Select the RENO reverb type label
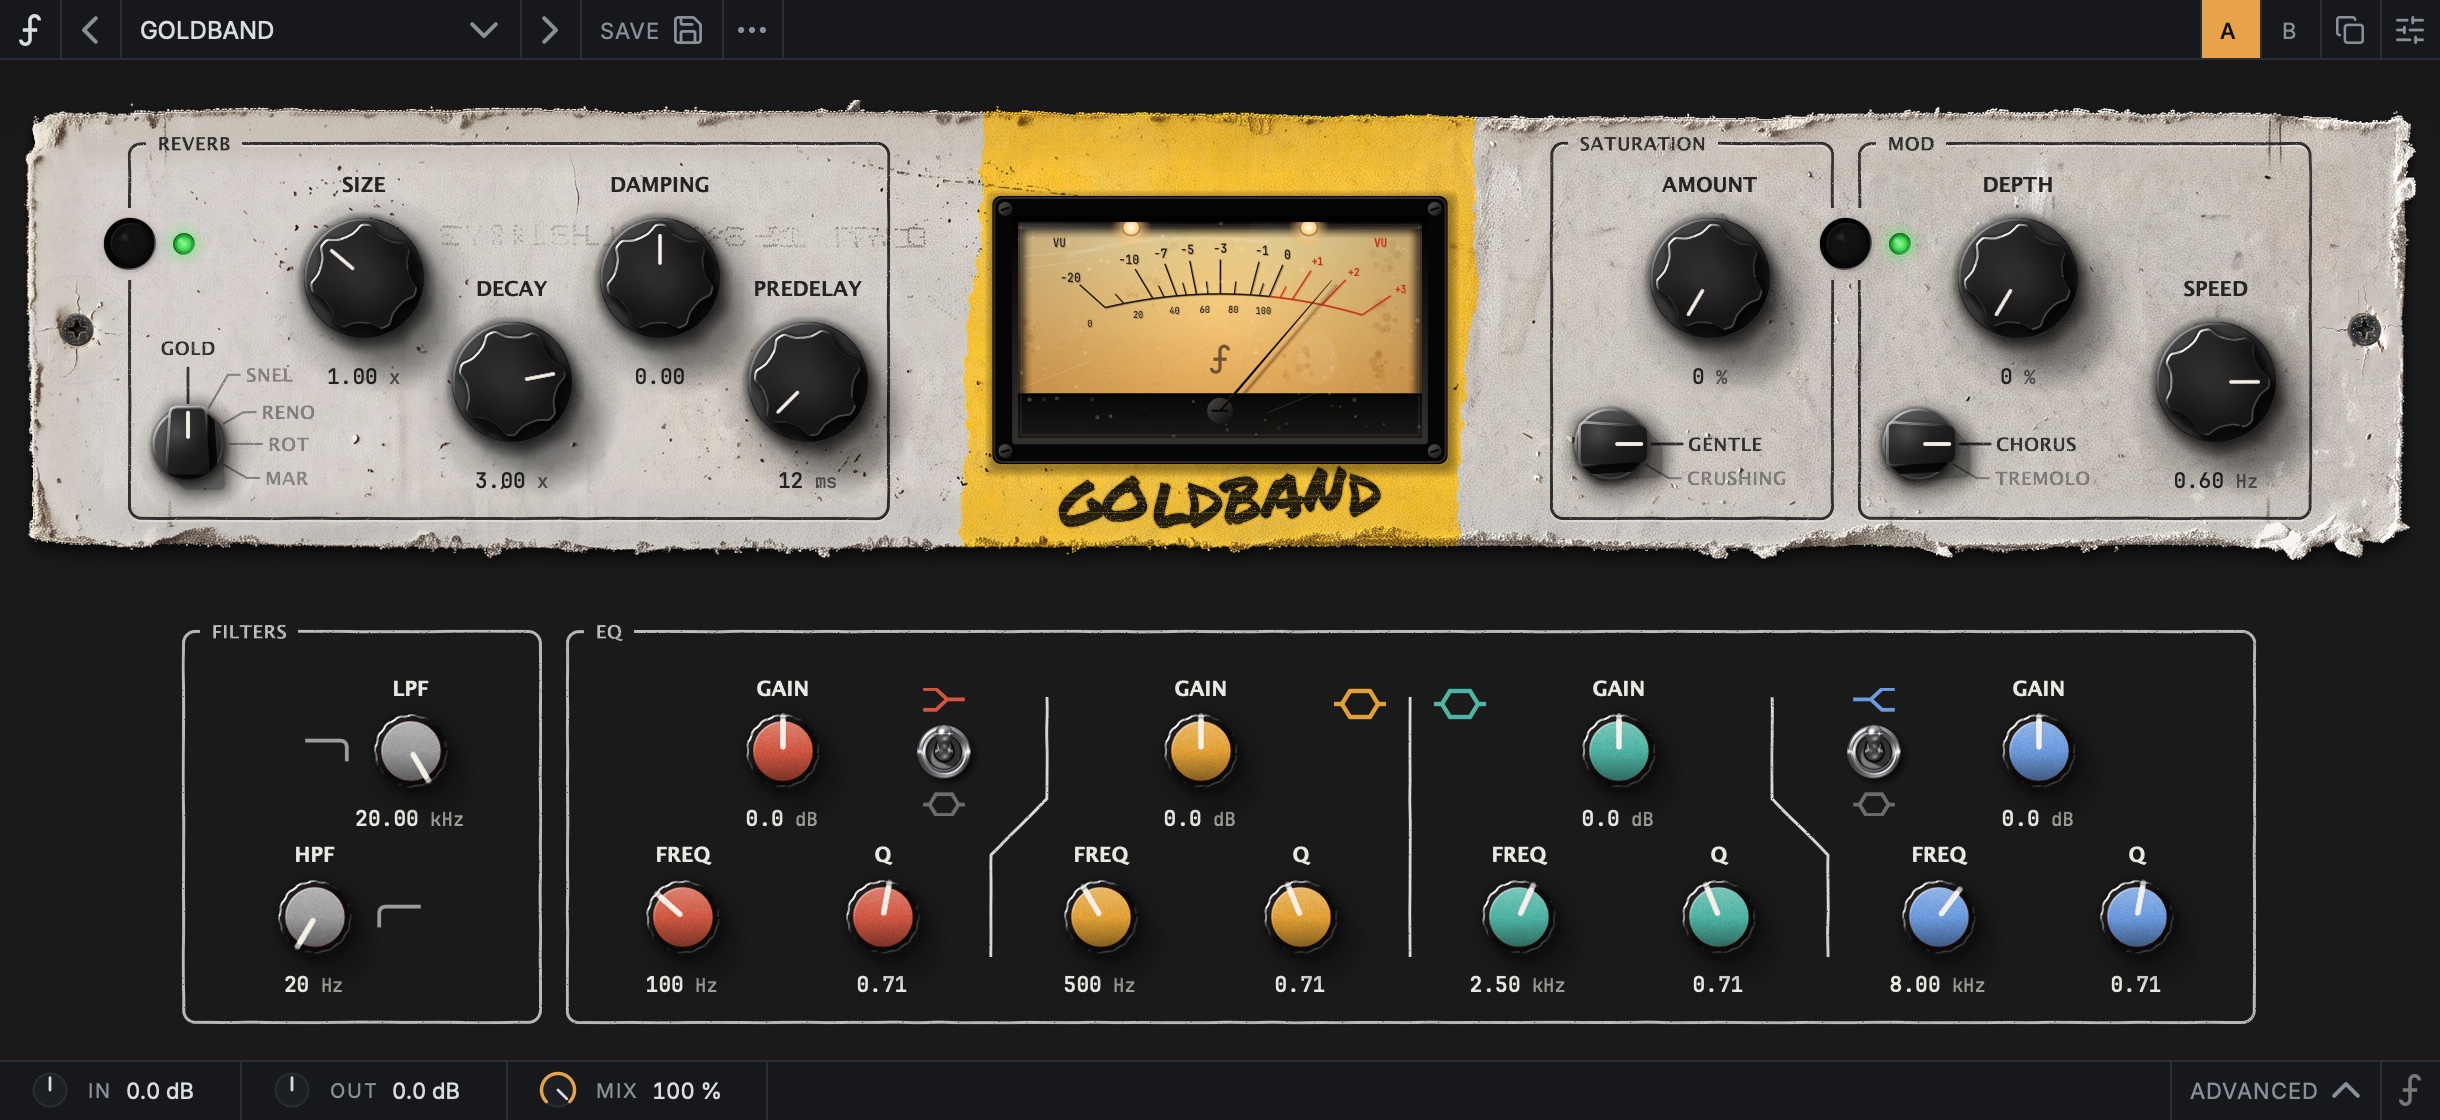Image resolution: width=2440 pixels, height=1120 pixels. [x=288, y=412]
